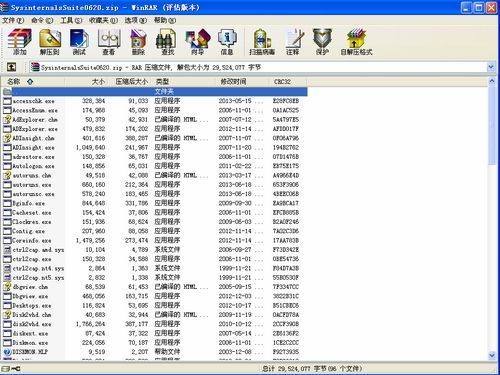Select the ADInsight.chm file row
Screen dimensions: 500x375
pos(153,138)
